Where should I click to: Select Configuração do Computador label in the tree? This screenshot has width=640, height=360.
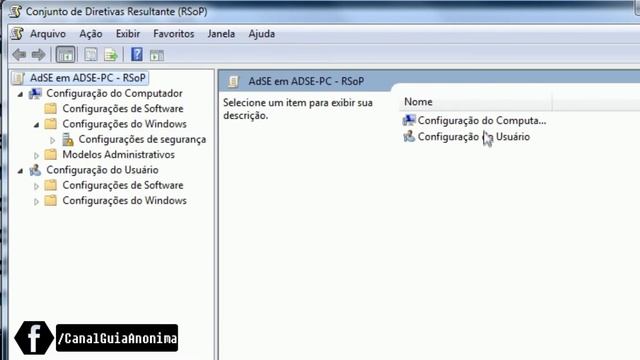click(114, 93)
